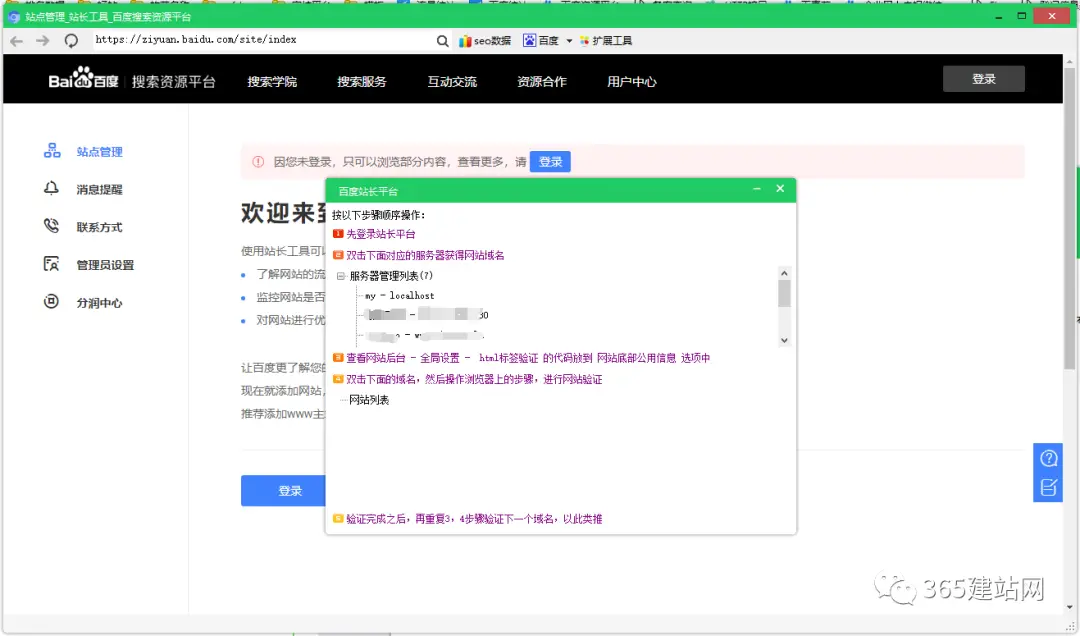This screenshot has height=636, width=1080.
Task: Click the browser forward arrow
Action: [43, 41]
